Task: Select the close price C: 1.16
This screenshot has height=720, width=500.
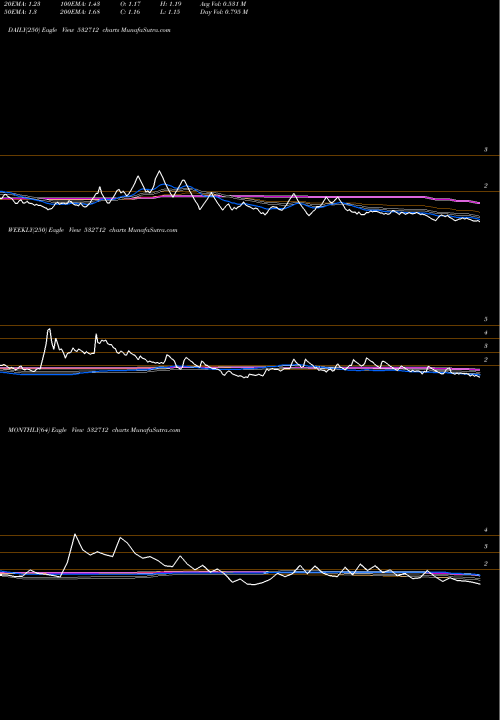Action: click(x=129, y=12)
